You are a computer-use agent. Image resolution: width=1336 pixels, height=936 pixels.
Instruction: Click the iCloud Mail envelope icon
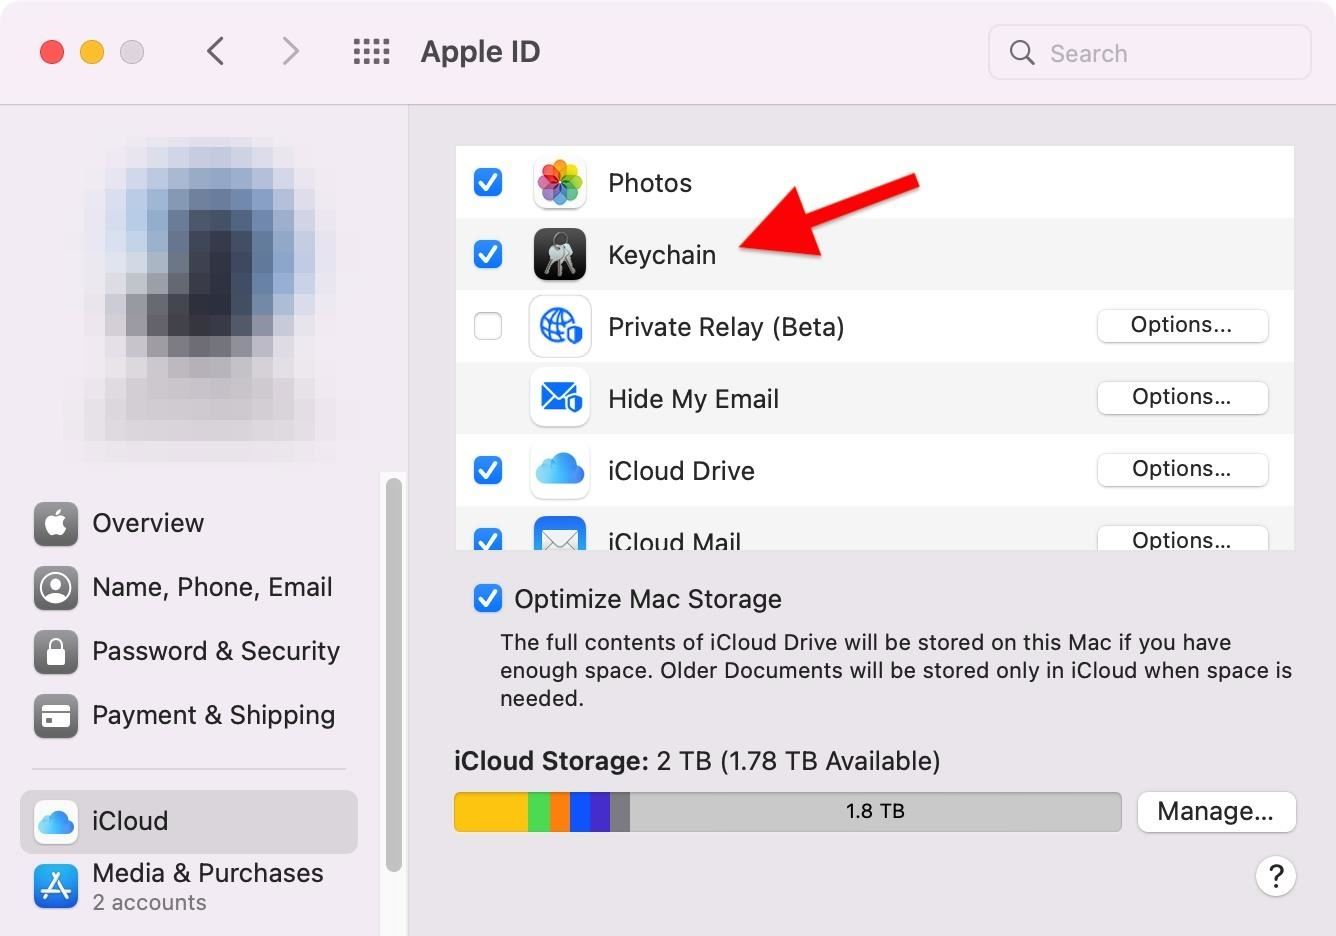tap(560, 533)
